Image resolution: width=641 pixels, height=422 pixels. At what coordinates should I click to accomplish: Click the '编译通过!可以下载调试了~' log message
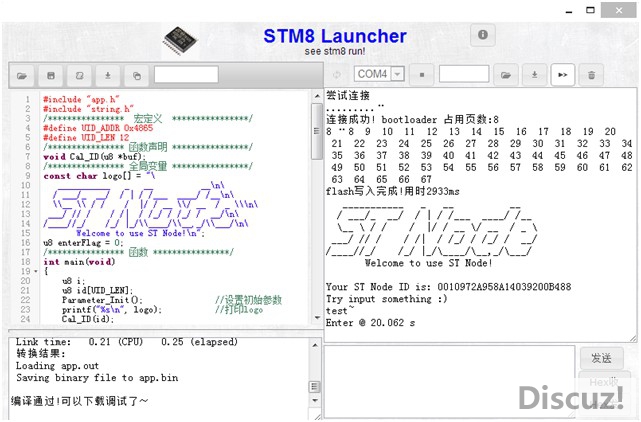coord(79,401)
